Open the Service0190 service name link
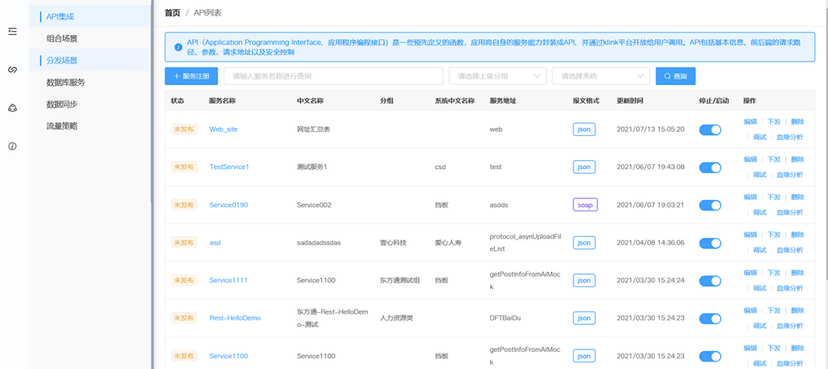The image size is (828, 369). point(229,205)
